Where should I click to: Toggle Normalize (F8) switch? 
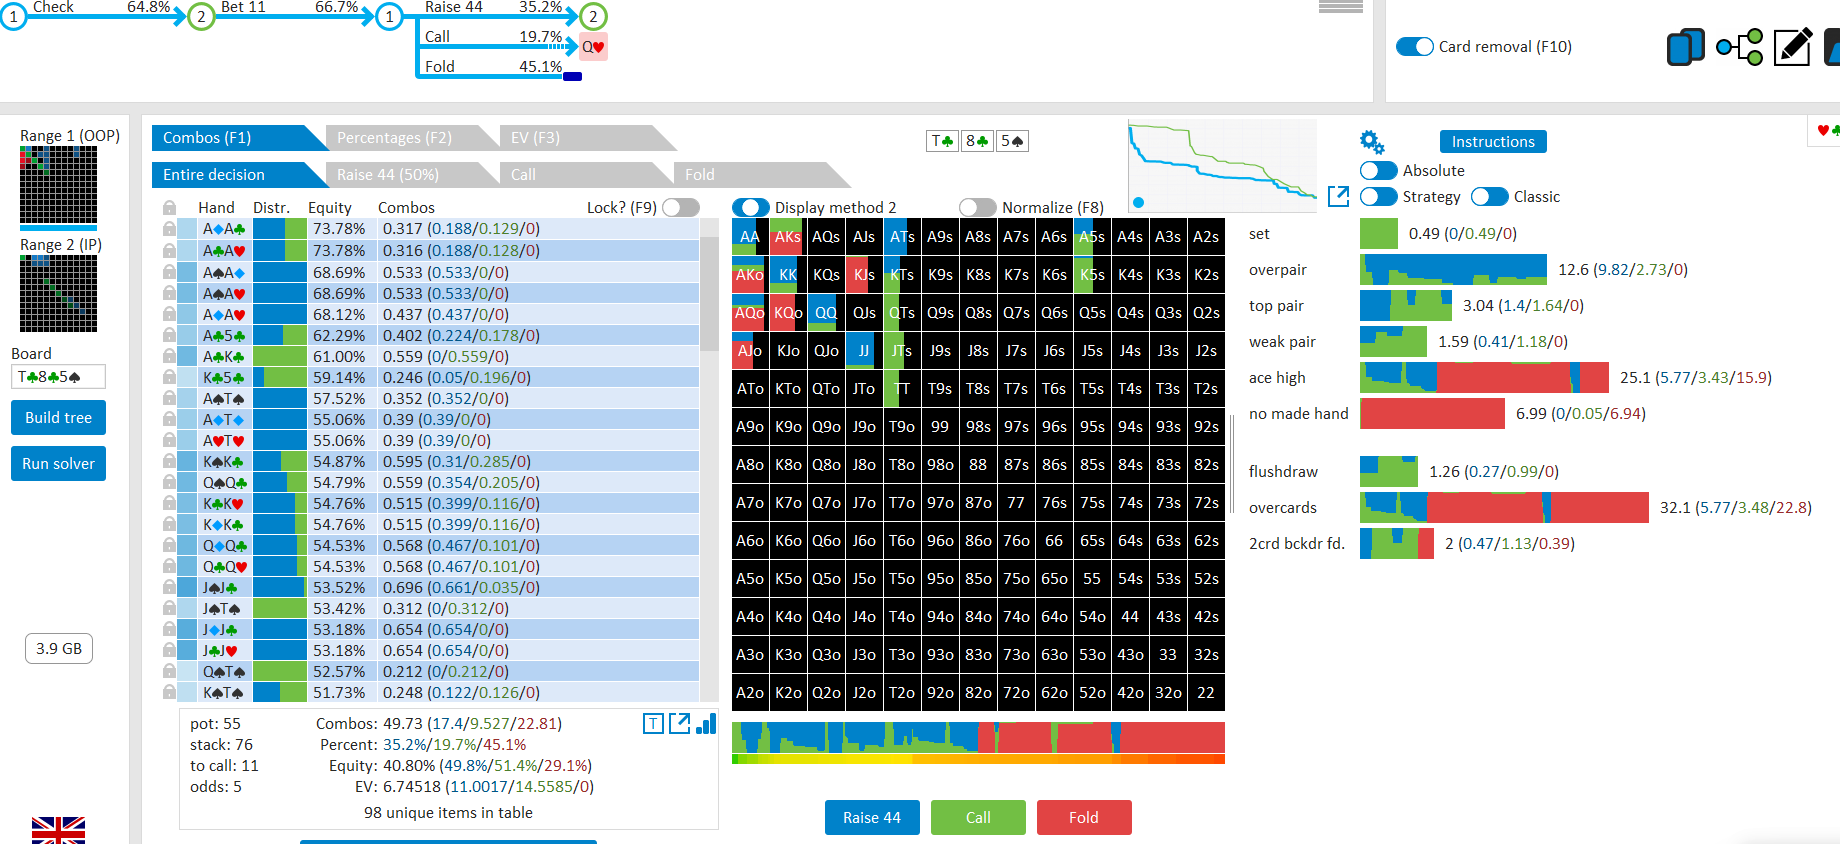(x=977, y=207)
